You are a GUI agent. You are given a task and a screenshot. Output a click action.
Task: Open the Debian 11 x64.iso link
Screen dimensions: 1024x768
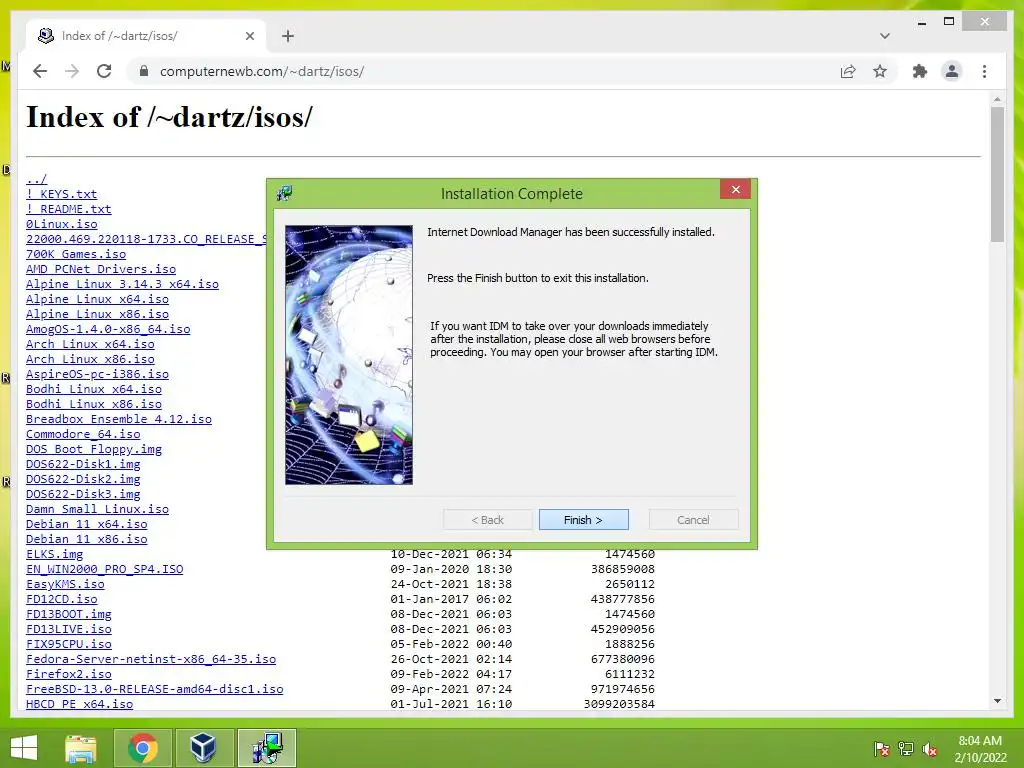pyautogui.click(x=86, y=524)
